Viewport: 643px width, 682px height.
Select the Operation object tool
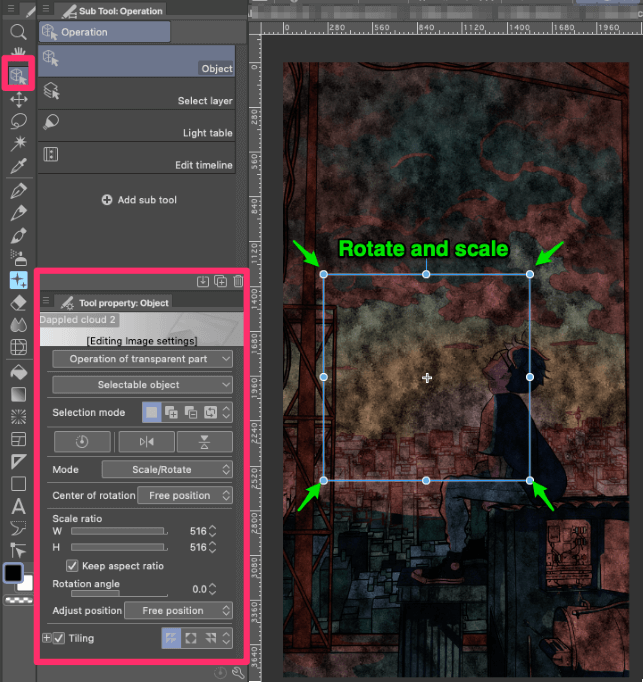pos(18,75)
